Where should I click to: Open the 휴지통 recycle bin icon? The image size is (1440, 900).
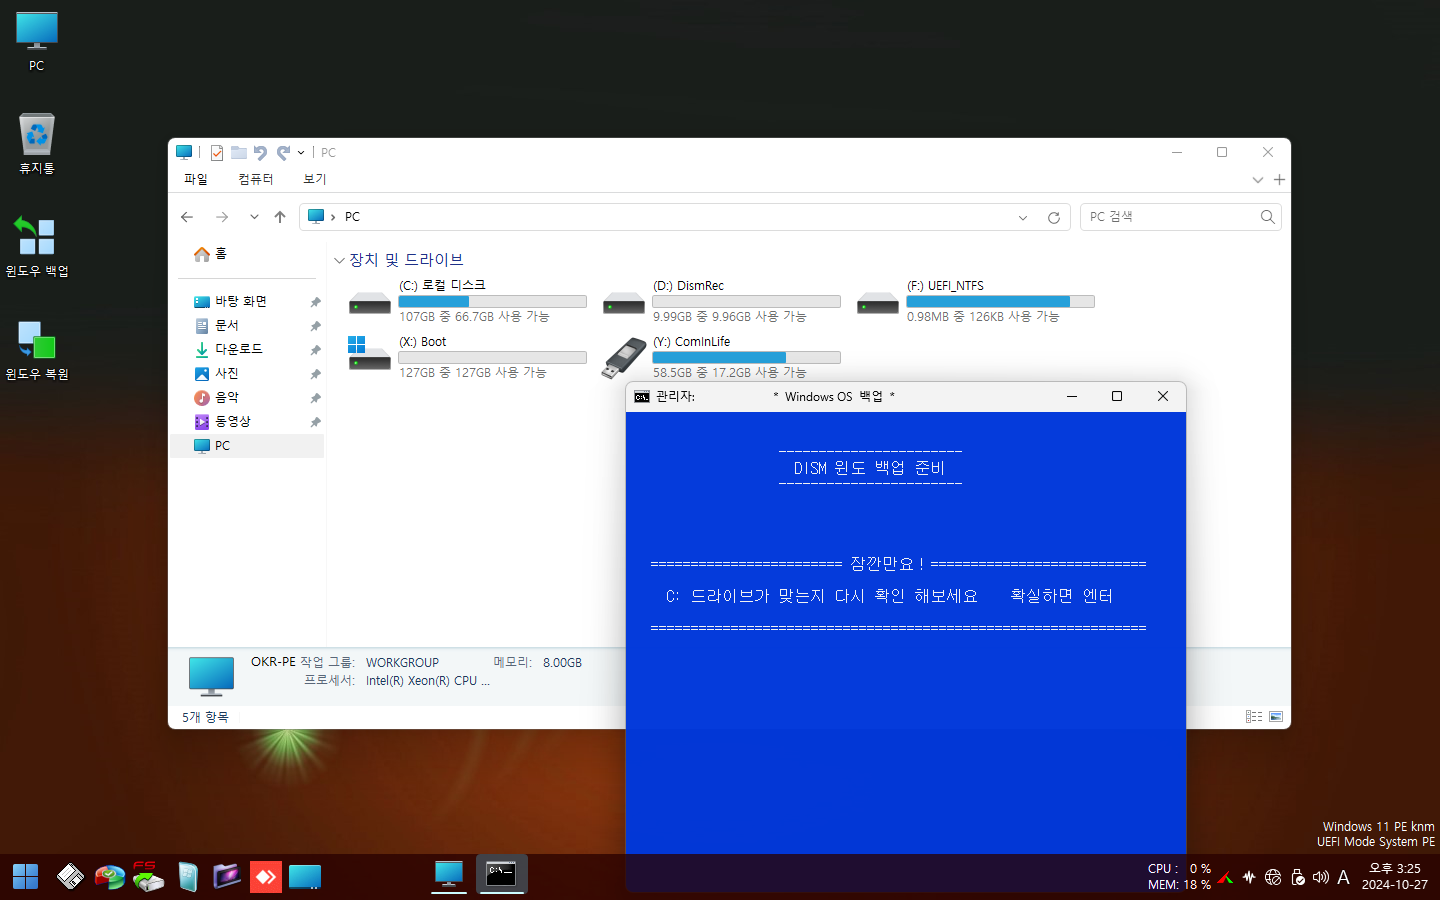tap(37, 144)
